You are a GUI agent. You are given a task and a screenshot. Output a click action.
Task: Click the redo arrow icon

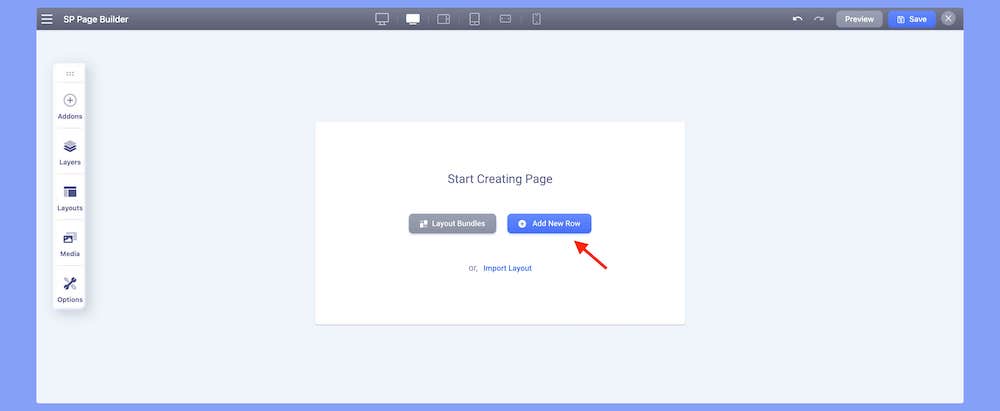coord(819,19)
